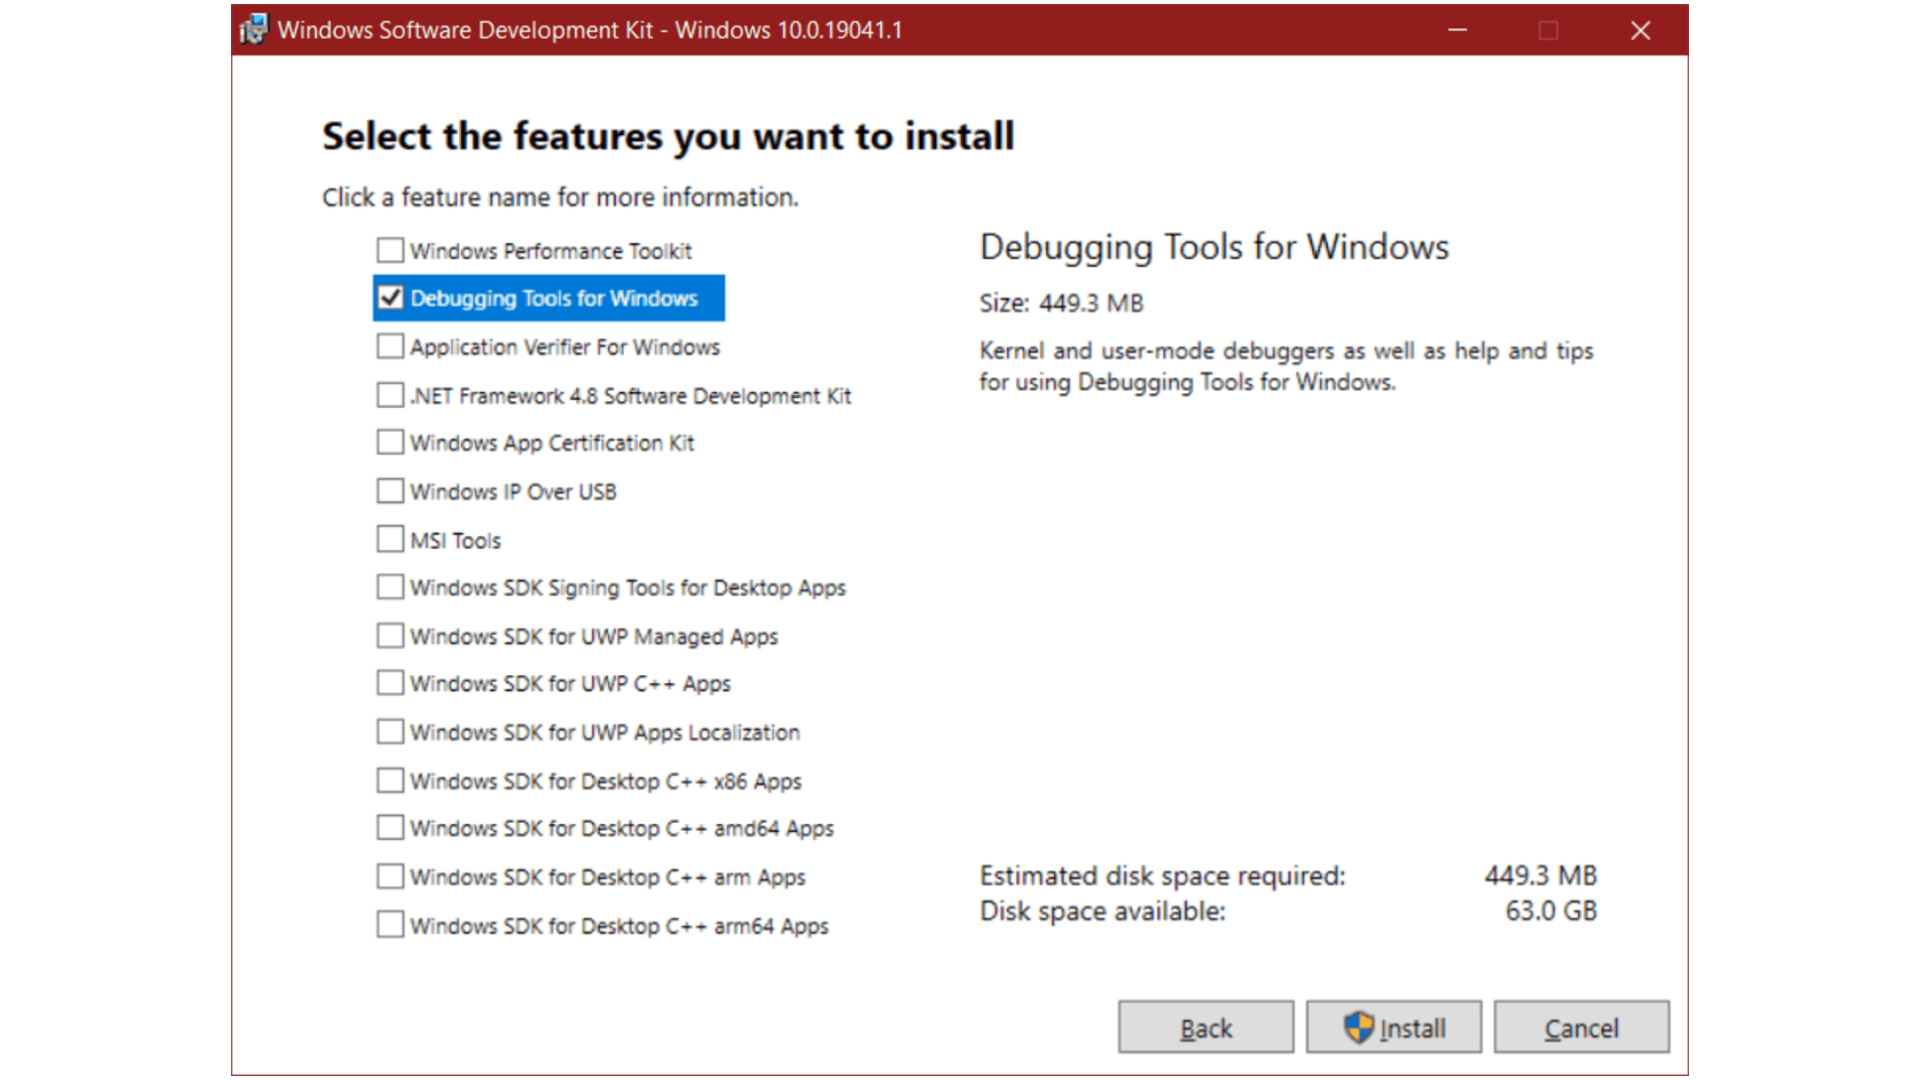Image resolution: width=1920 pixels, height=1080 pixels.
Task: Select Windows App Certification Kit checkbox
Action: click(390, 442)
